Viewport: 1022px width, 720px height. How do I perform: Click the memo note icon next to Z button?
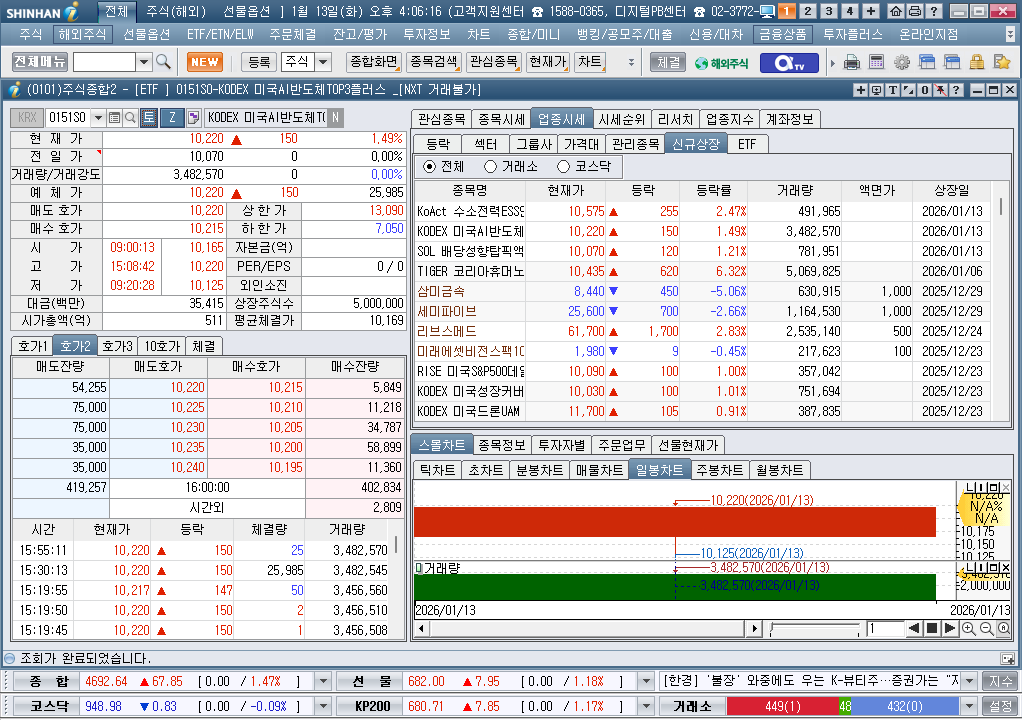pyautogui.click(x=193, y=117)
